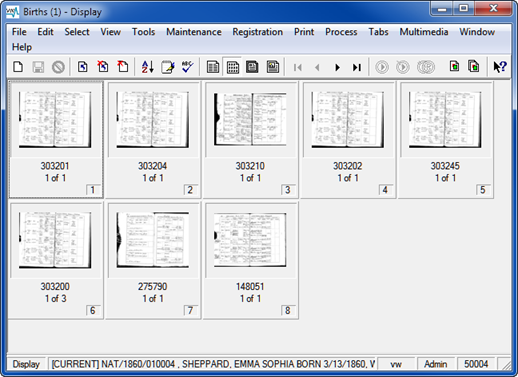The height and width of the screenshot is (377, 518).
Task: Open the Multimedia menu
Action: (x=424, y=32)
